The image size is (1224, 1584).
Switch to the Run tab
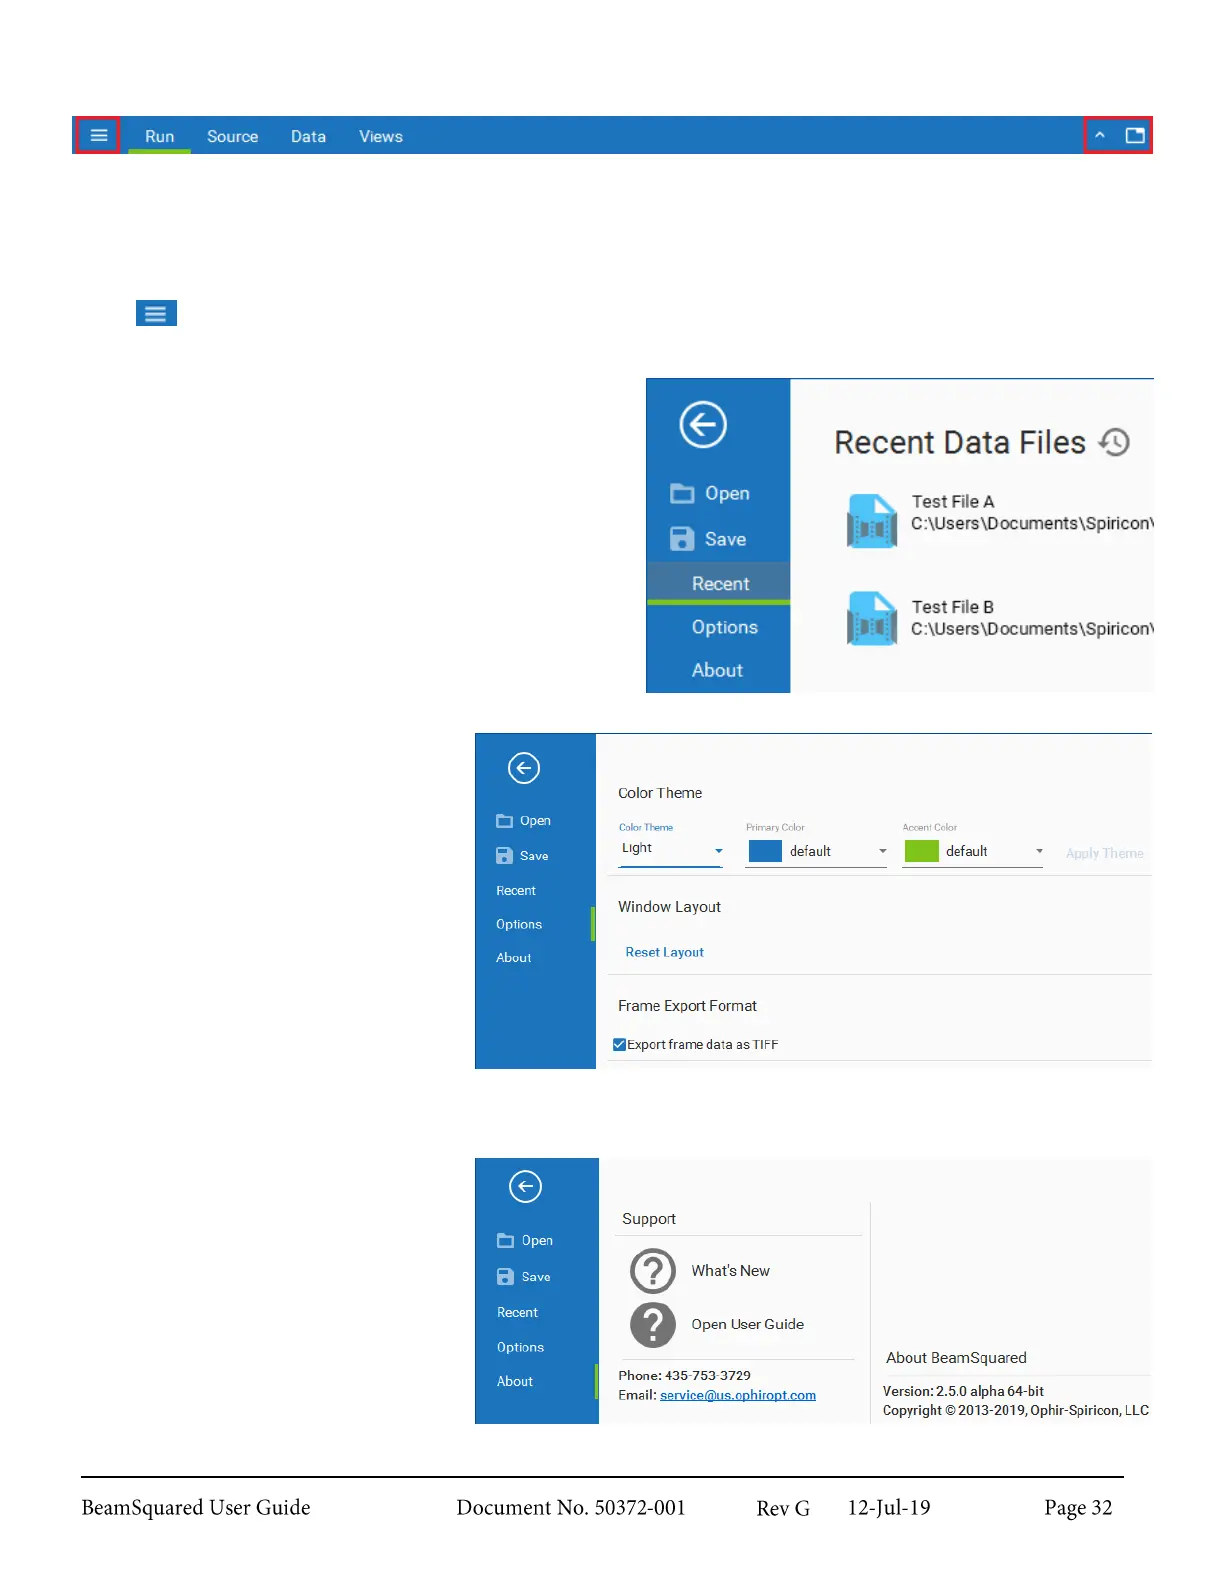159,136
